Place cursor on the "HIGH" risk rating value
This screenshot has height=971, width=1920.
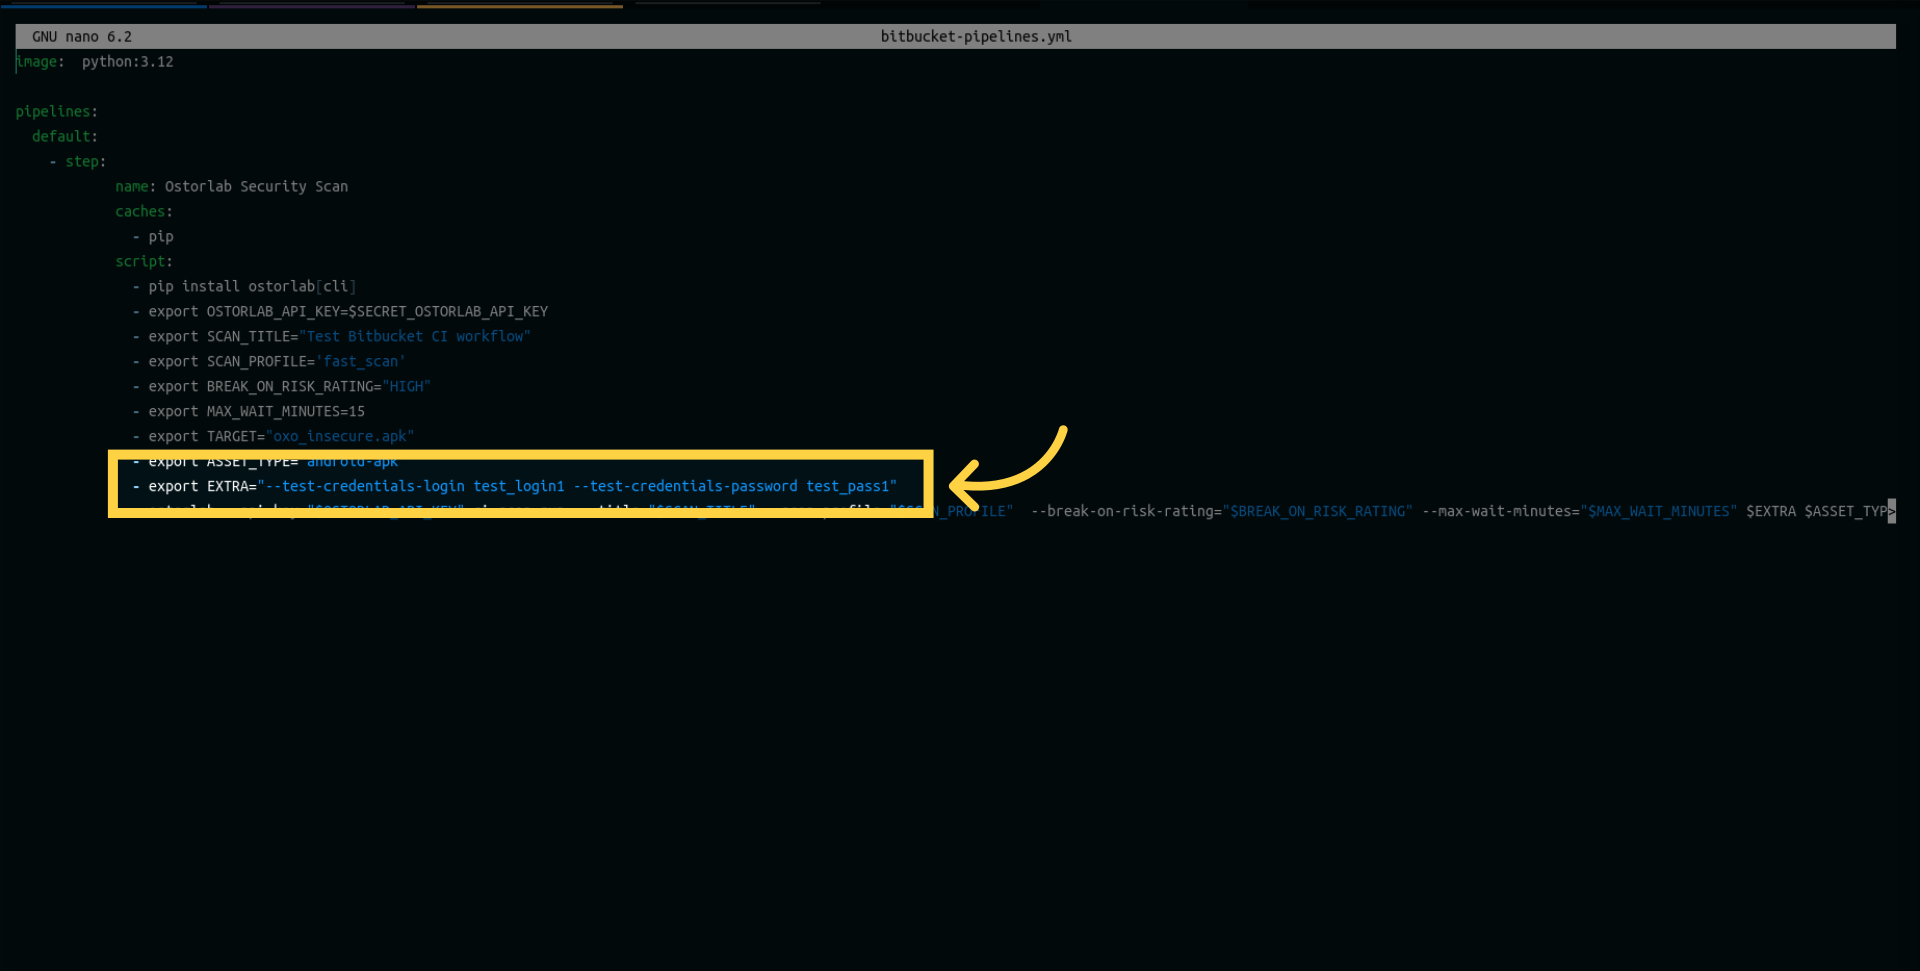pos(406,387)
